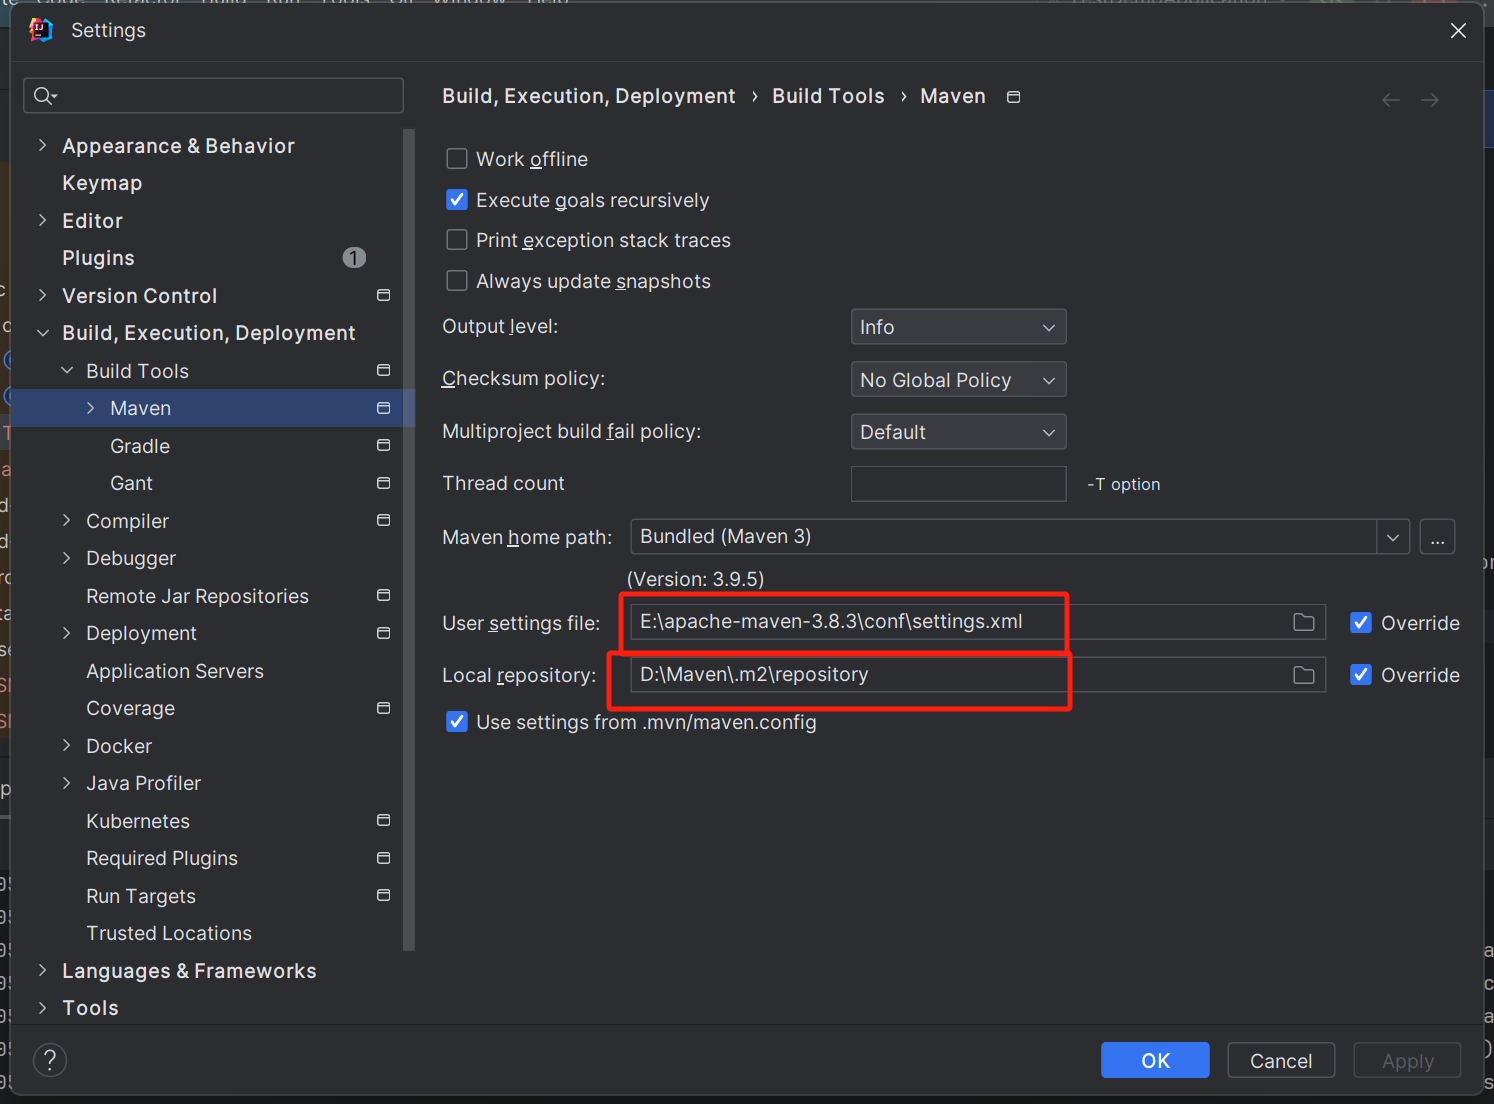Go back using the left arrow
This screenshot has height=1104, width=1494.
pos(1390,100)
